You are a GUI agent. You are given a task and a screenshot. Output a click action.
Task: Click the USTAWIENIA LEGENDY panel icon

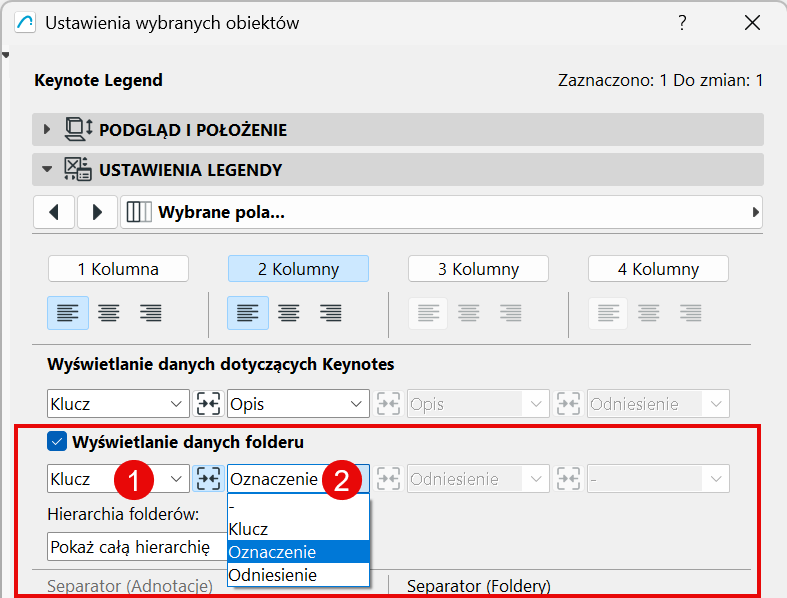tap(78, 169)
